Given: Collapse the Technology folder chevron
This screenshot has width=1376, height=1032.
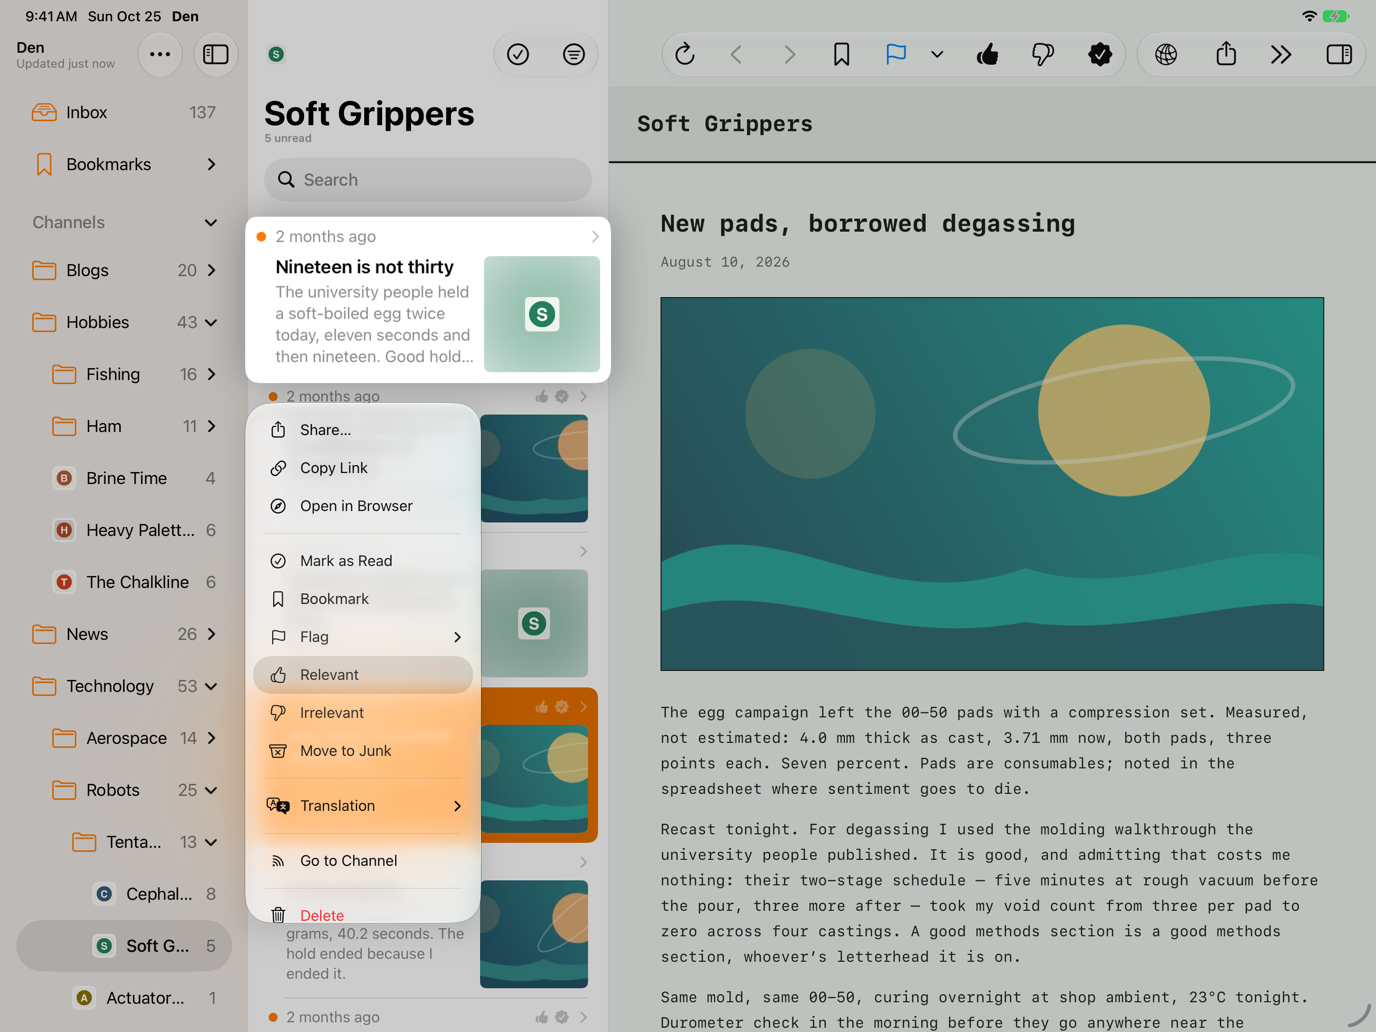Looking at the screenshot, I should [x=211, y=686].
